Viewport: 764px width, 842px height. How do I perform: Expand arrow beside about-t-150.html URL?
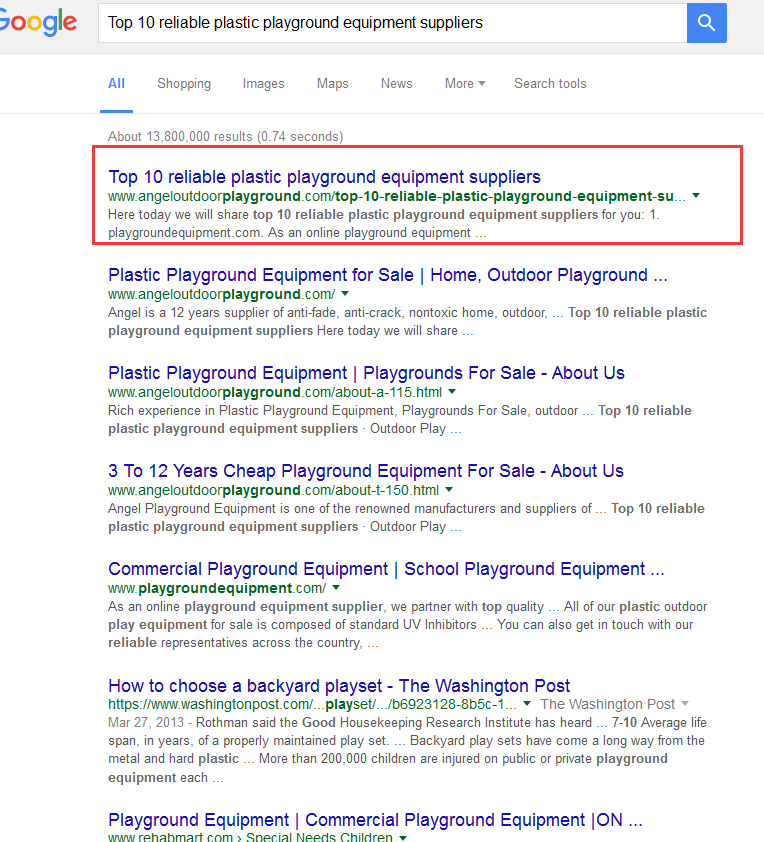pos(449,490)
